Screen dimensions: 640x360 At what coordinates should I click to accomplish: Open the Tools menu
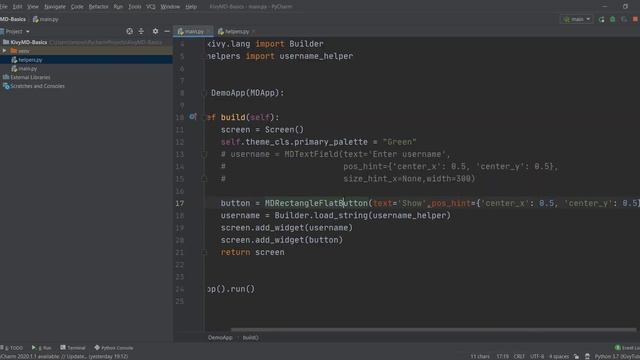(134, 7)
